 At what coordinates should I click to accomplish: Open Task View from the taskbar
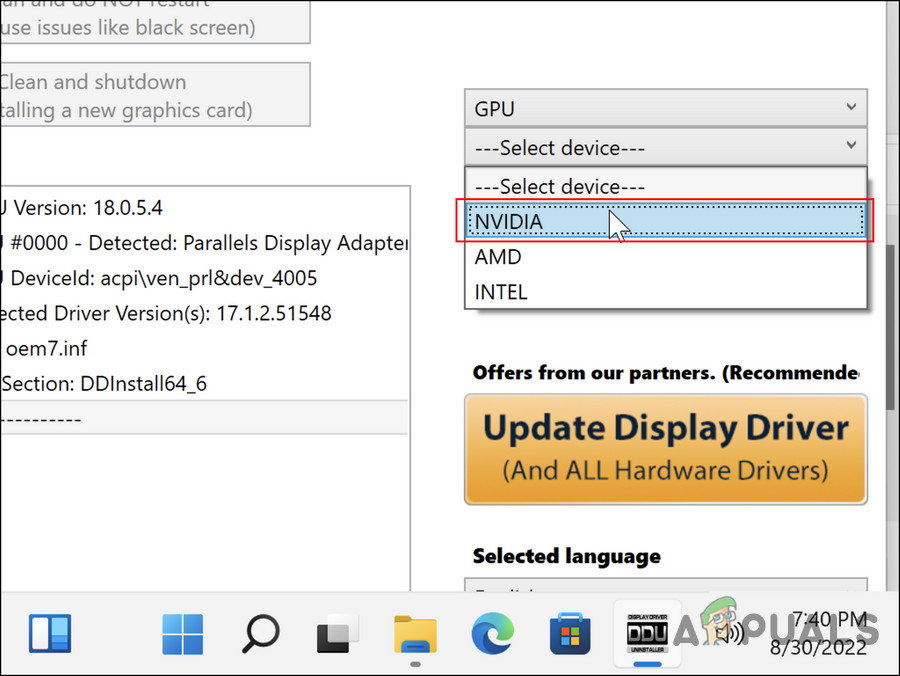tap(338, 634)
